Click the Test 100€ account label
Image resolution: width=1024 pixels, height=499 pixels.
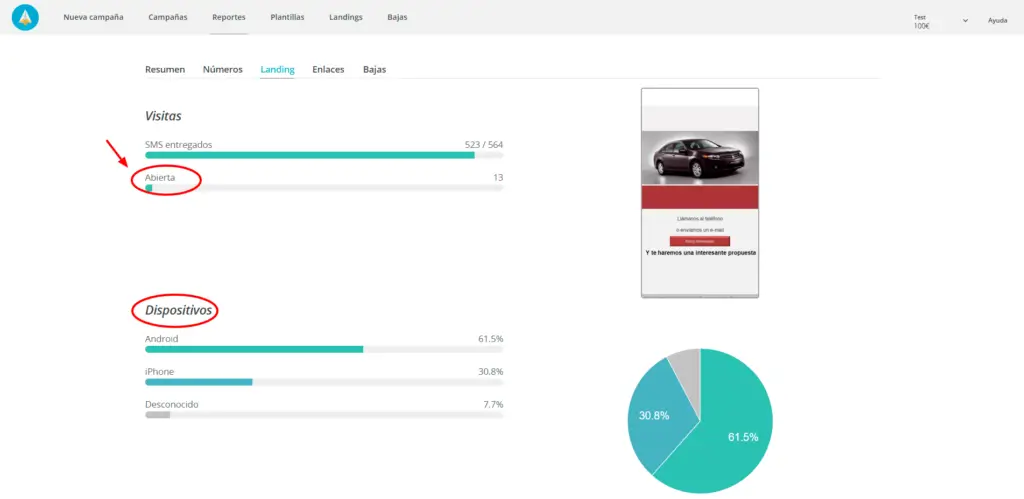pos(922,21)
